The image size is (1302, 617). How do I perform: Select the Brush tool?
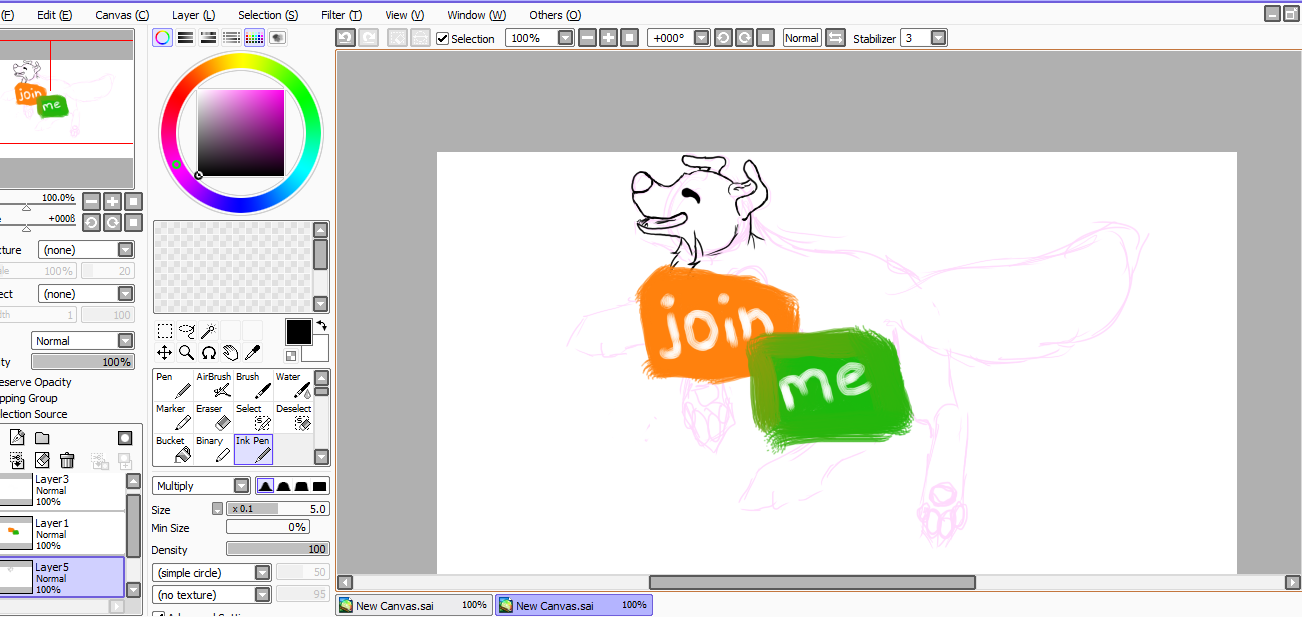(x=253, y=385)
